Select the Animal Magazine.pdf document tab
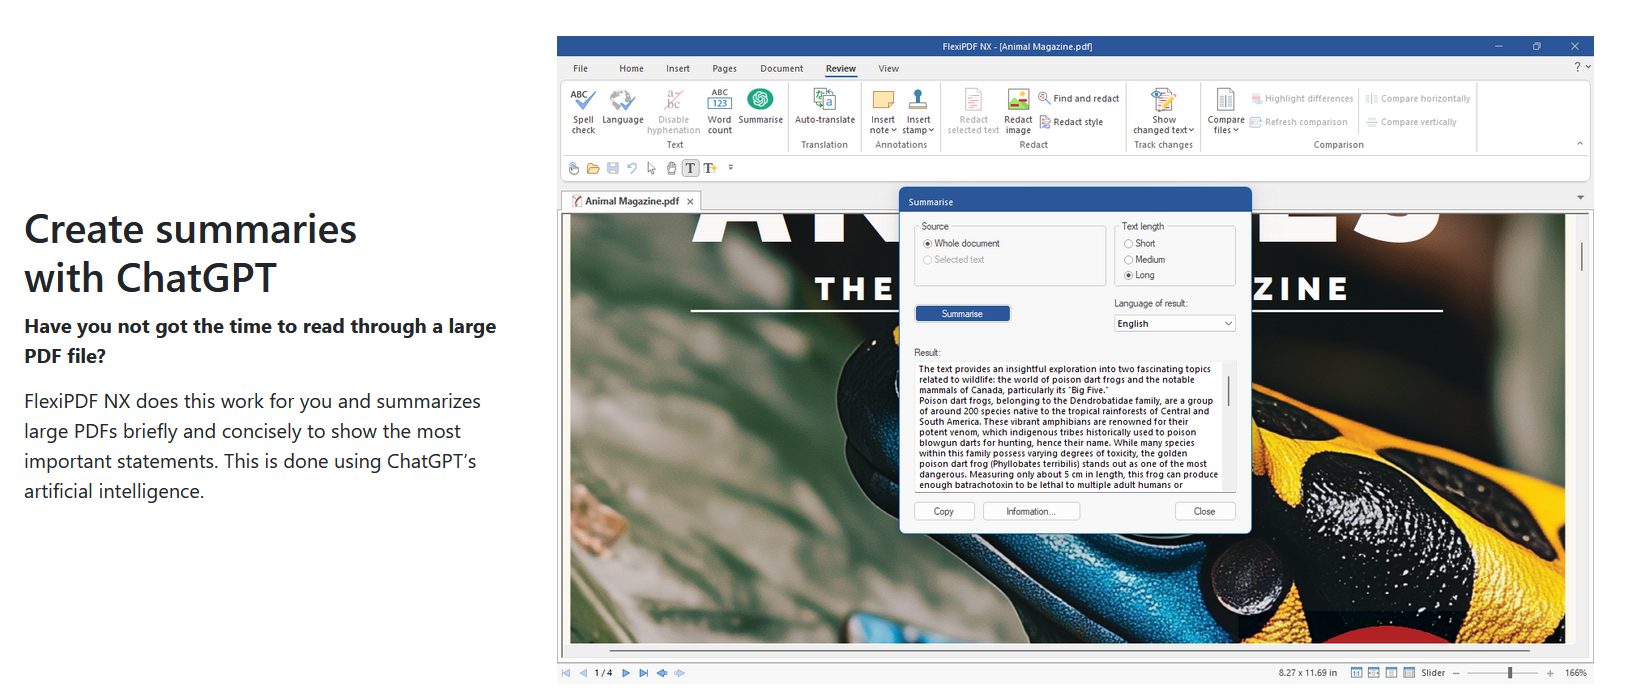 pos(631,201)
